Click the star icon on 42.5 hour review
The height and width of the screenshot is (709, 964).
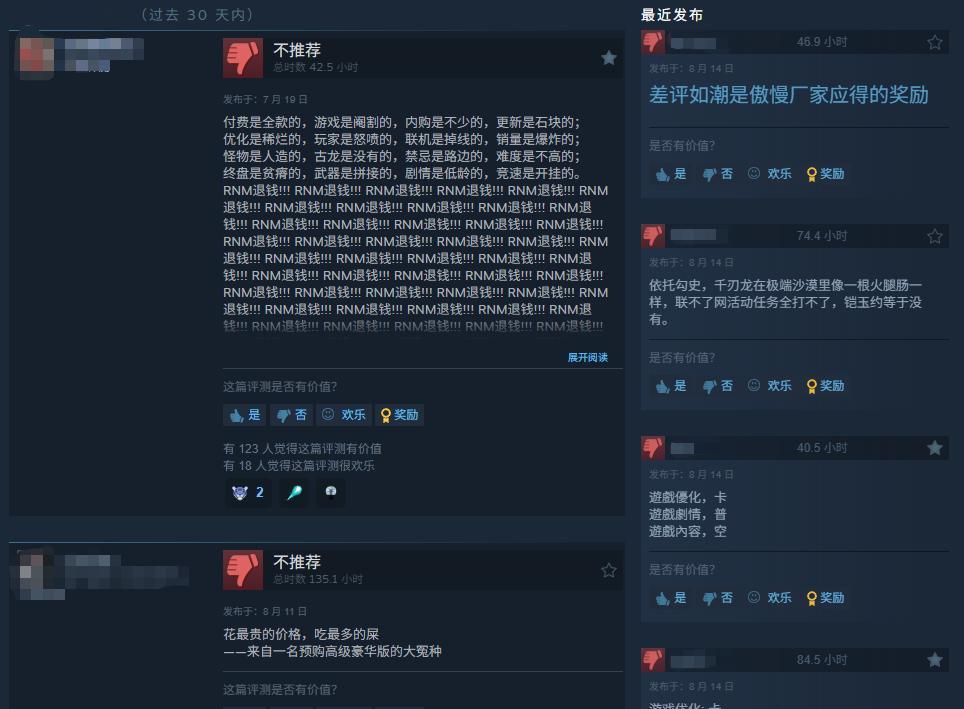tap(609, 58)
